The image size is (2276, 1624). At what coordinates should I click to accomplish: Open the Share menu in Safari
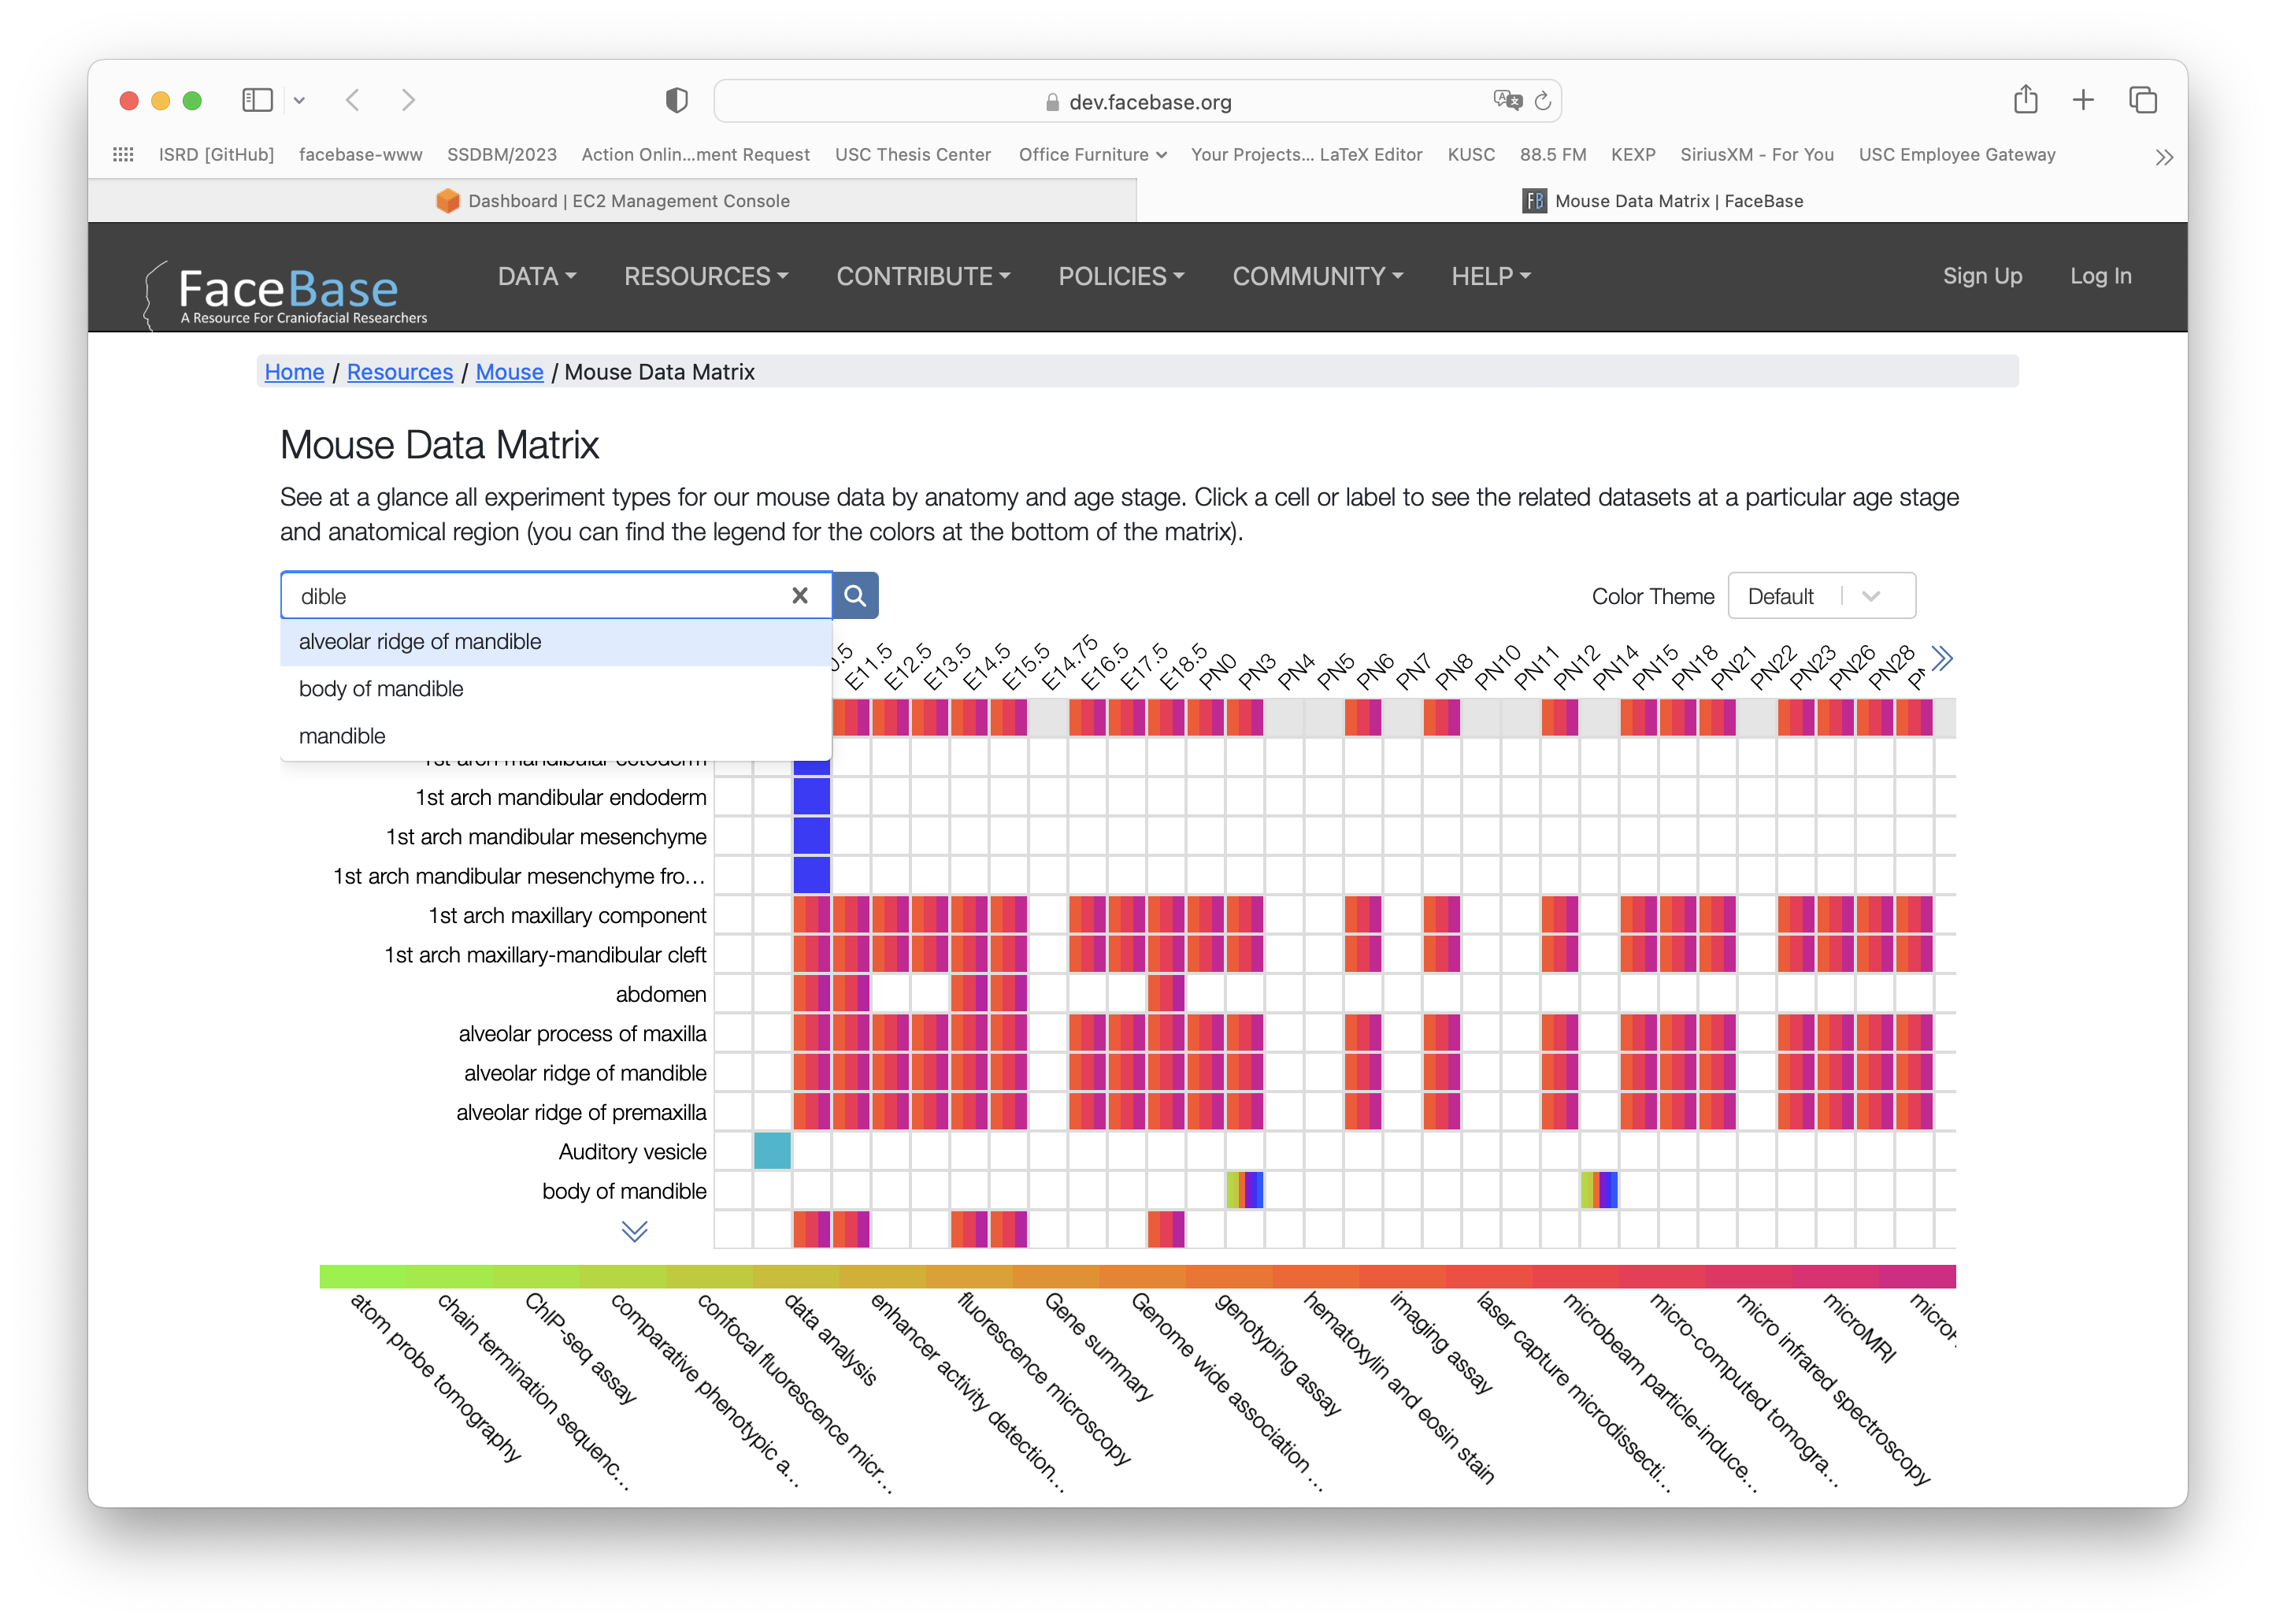click(2026, 100)
